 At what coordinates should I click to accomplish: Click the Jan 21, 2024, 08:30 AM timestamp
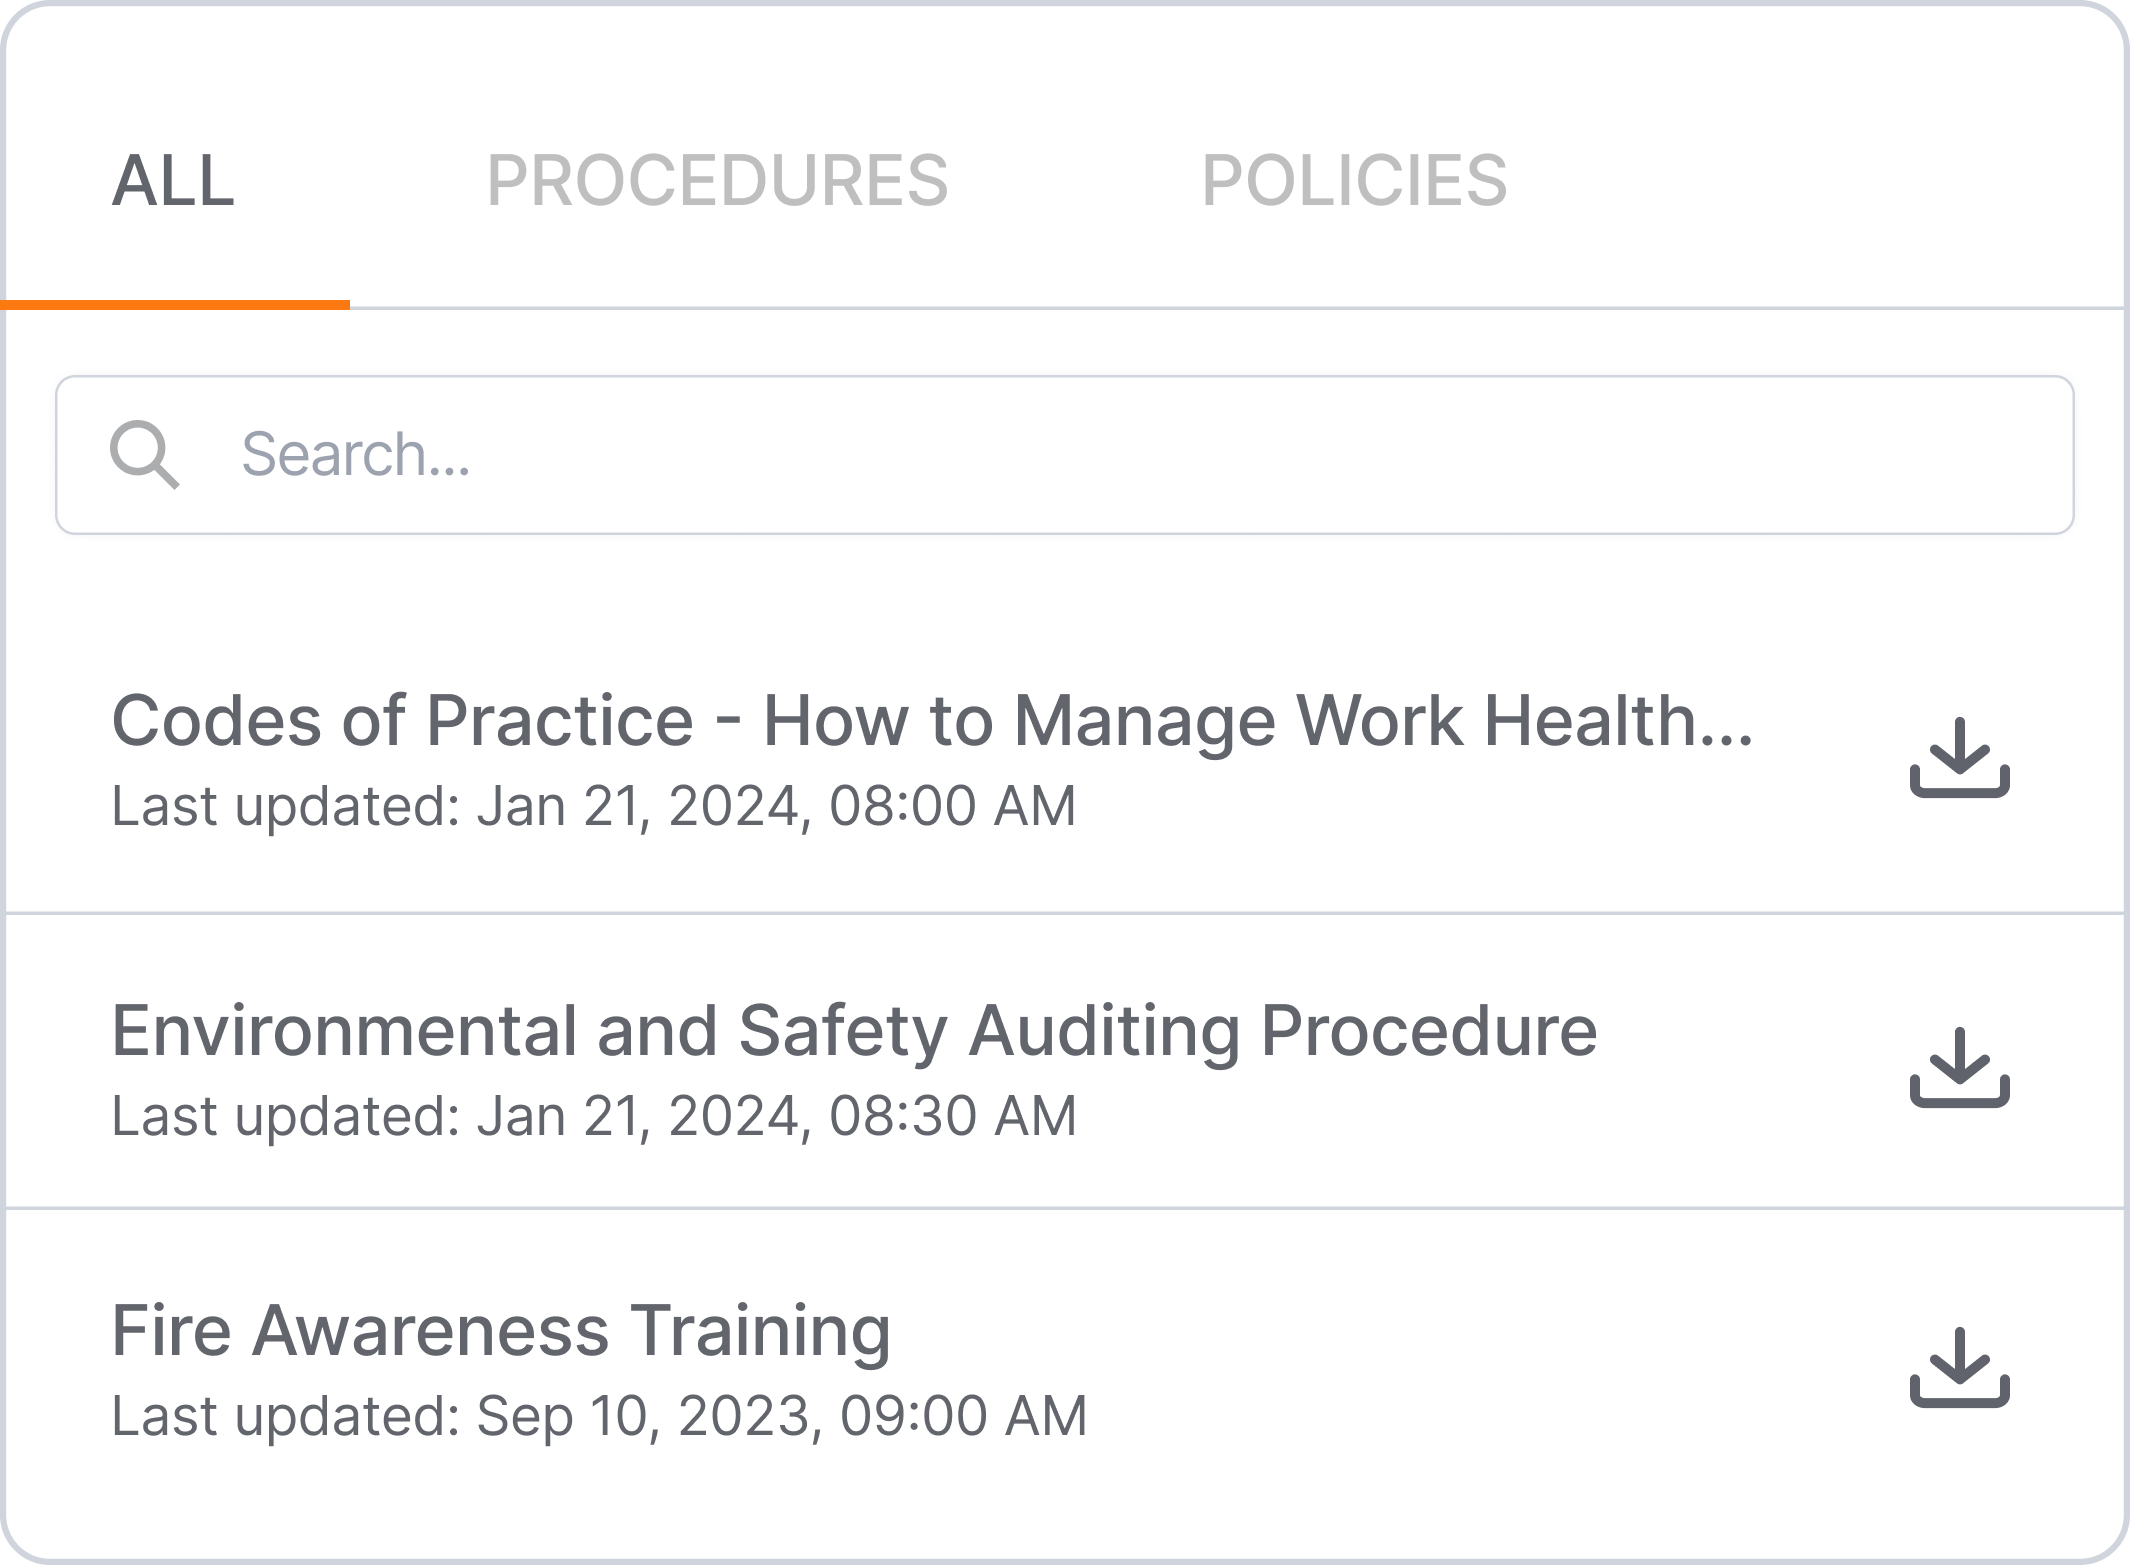point(775,1116)
